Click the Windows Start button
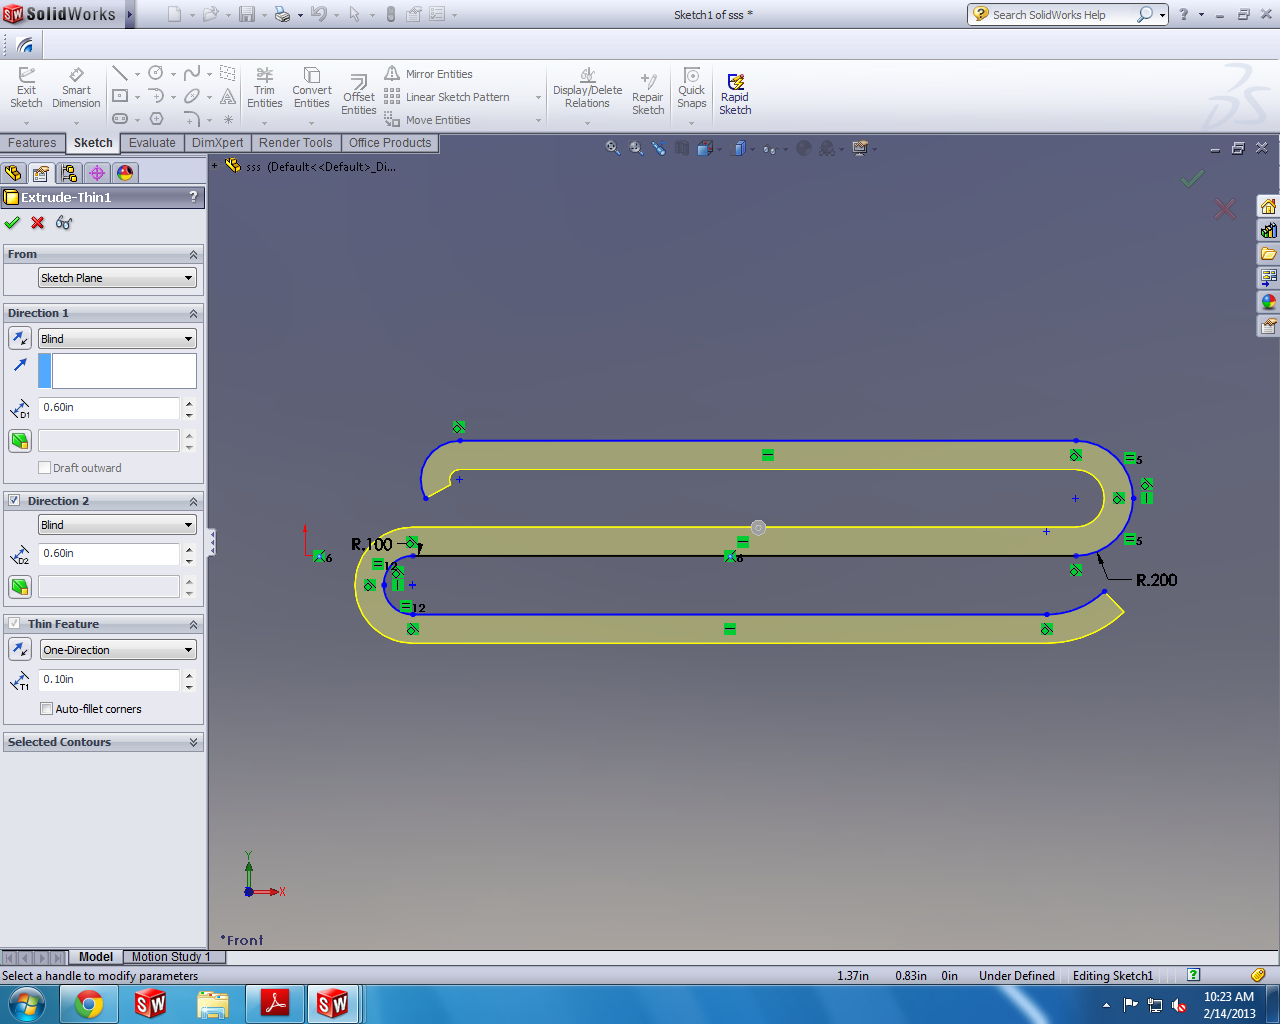Screen dimensions: 1280x1024 point(26,1004)
